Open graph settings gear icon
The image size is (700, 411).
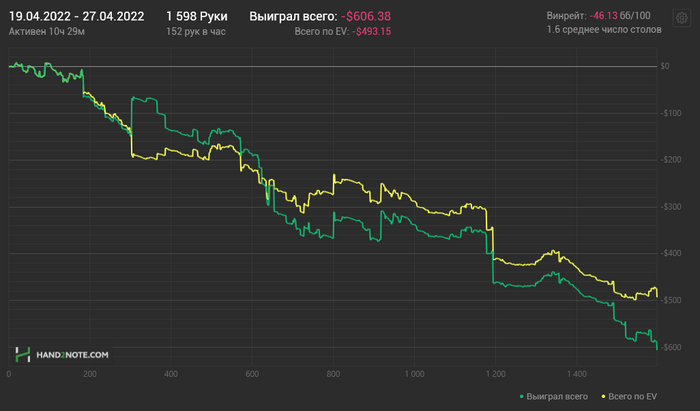681,18
